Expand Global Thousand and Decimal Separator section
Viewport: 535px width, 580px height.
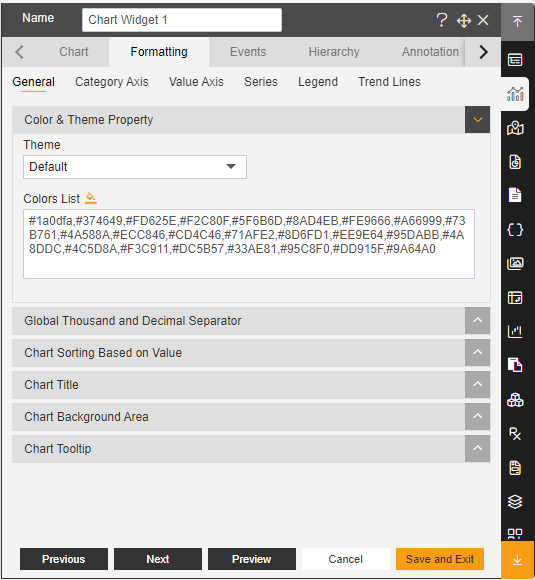pos(477,320)
